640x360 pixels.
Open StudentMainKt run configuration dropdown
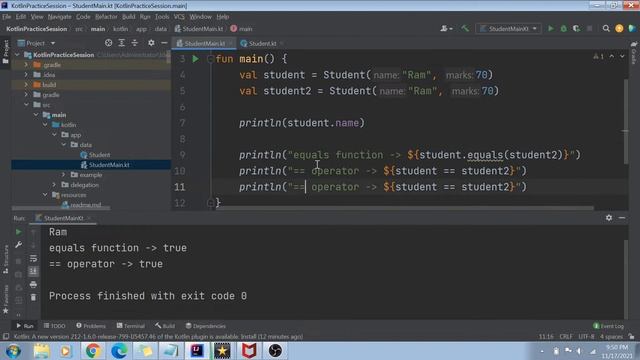(x=509, y=29)
